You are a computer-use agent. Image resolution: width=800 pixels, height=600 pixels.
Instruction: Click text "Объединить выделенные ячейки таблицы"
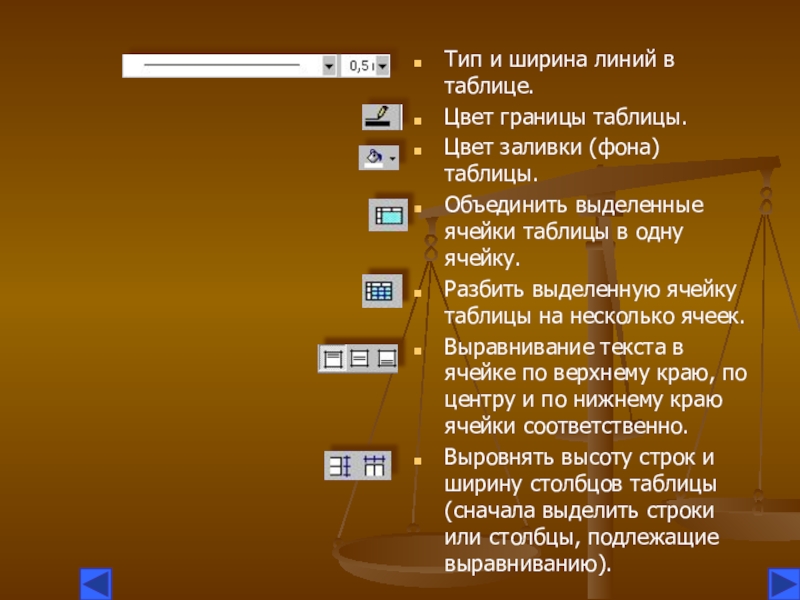(573, 218)
